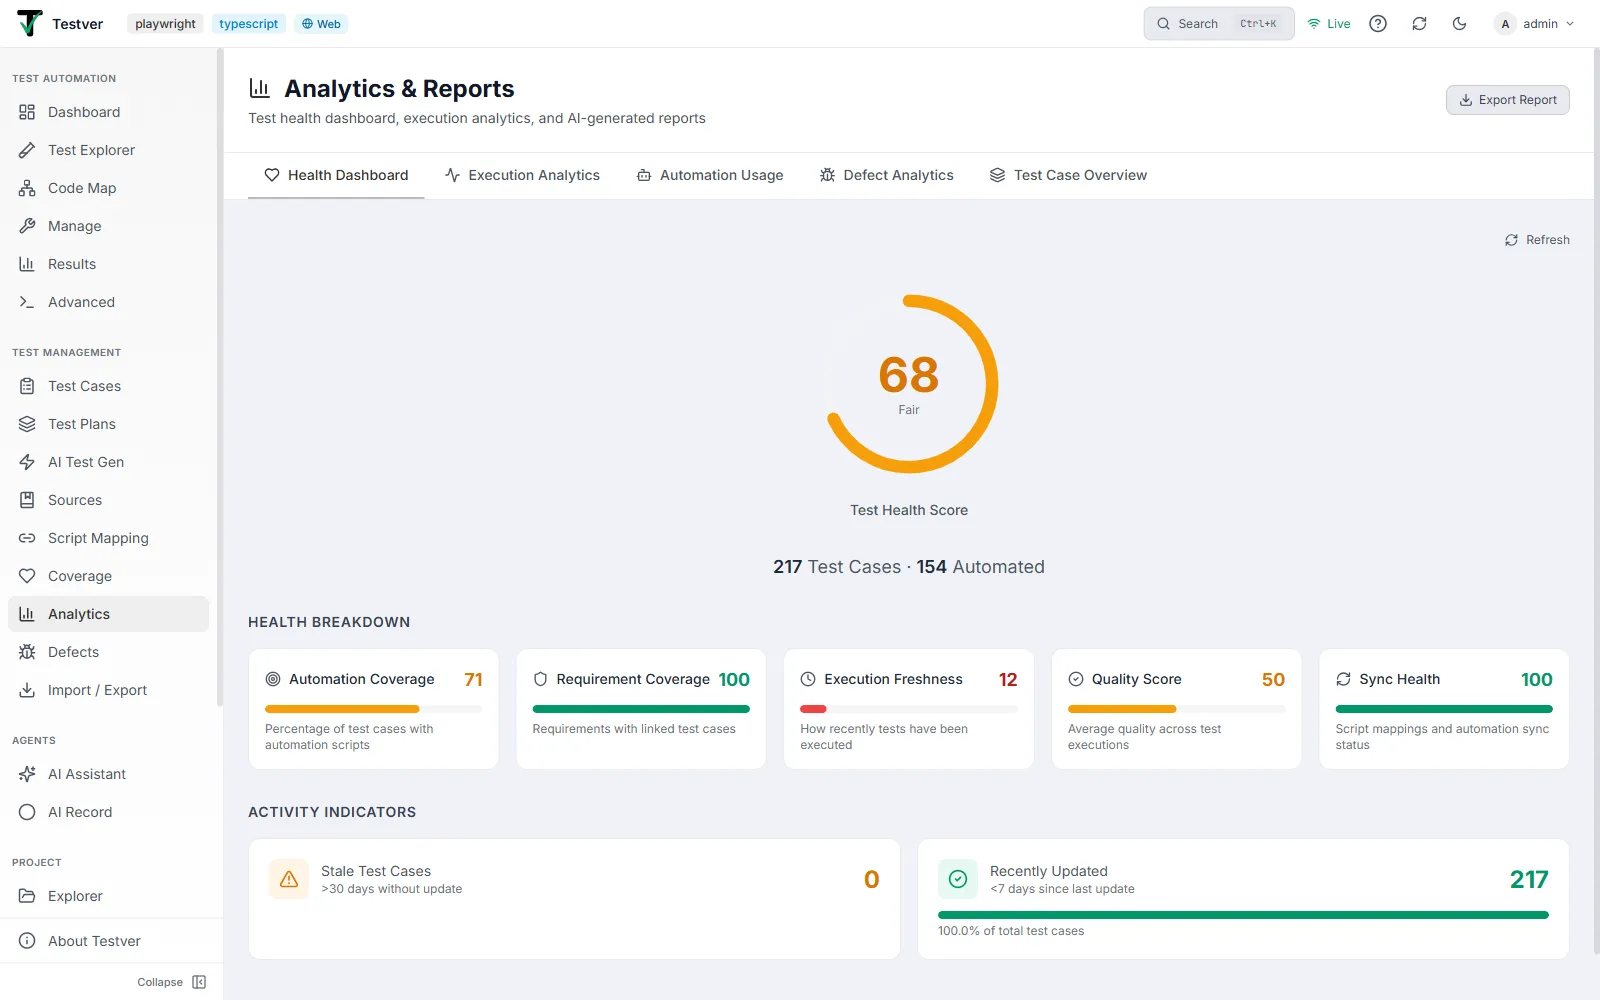Click the Script Mapping link icon
Screen dimensions: 1600x1000
27,538
